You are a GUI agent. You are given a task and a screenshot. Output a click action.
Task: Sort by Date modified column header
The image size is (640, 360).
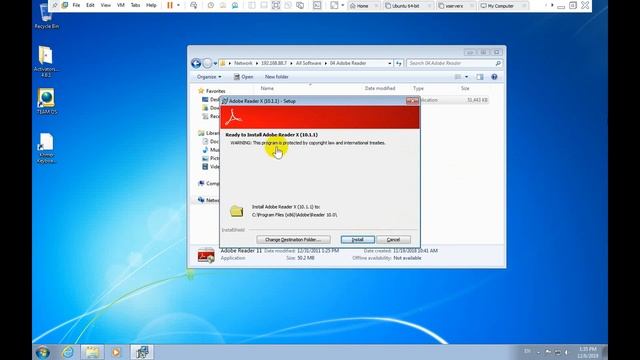click(380, 88)
